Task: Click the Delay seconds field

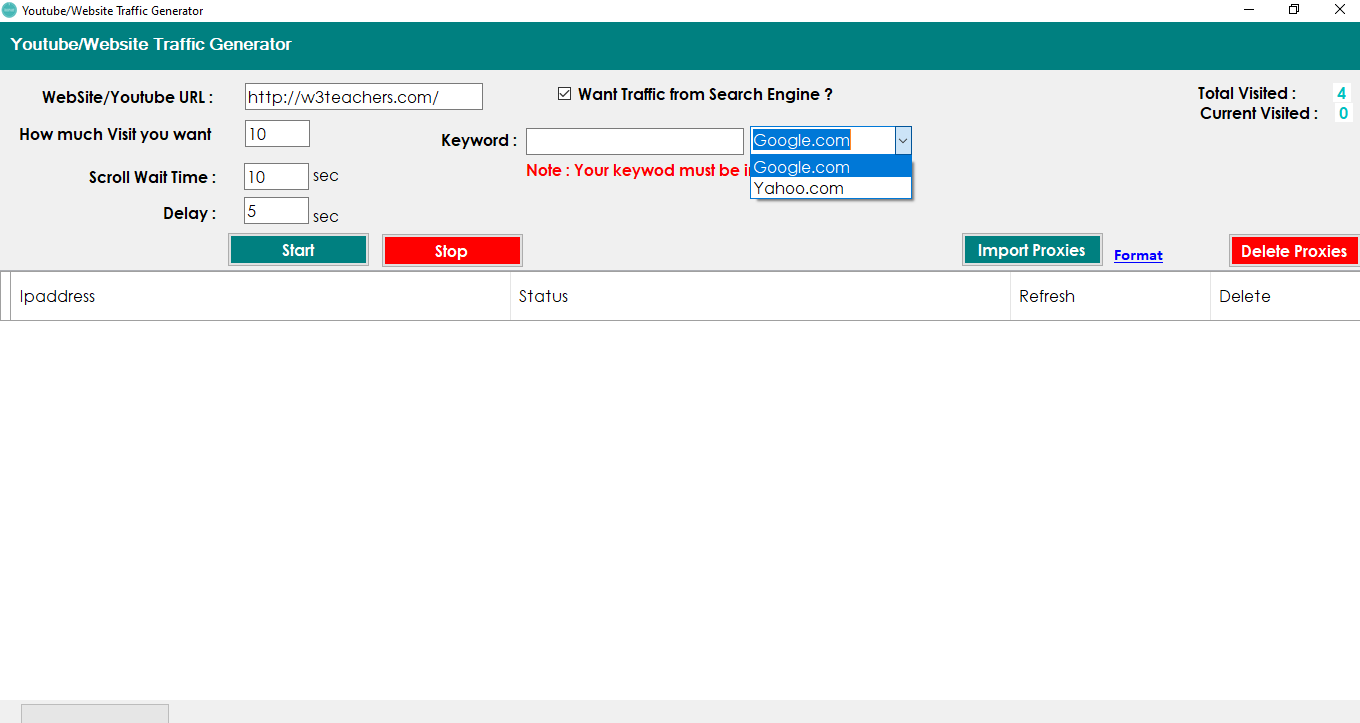Action: tap(275, 210)
